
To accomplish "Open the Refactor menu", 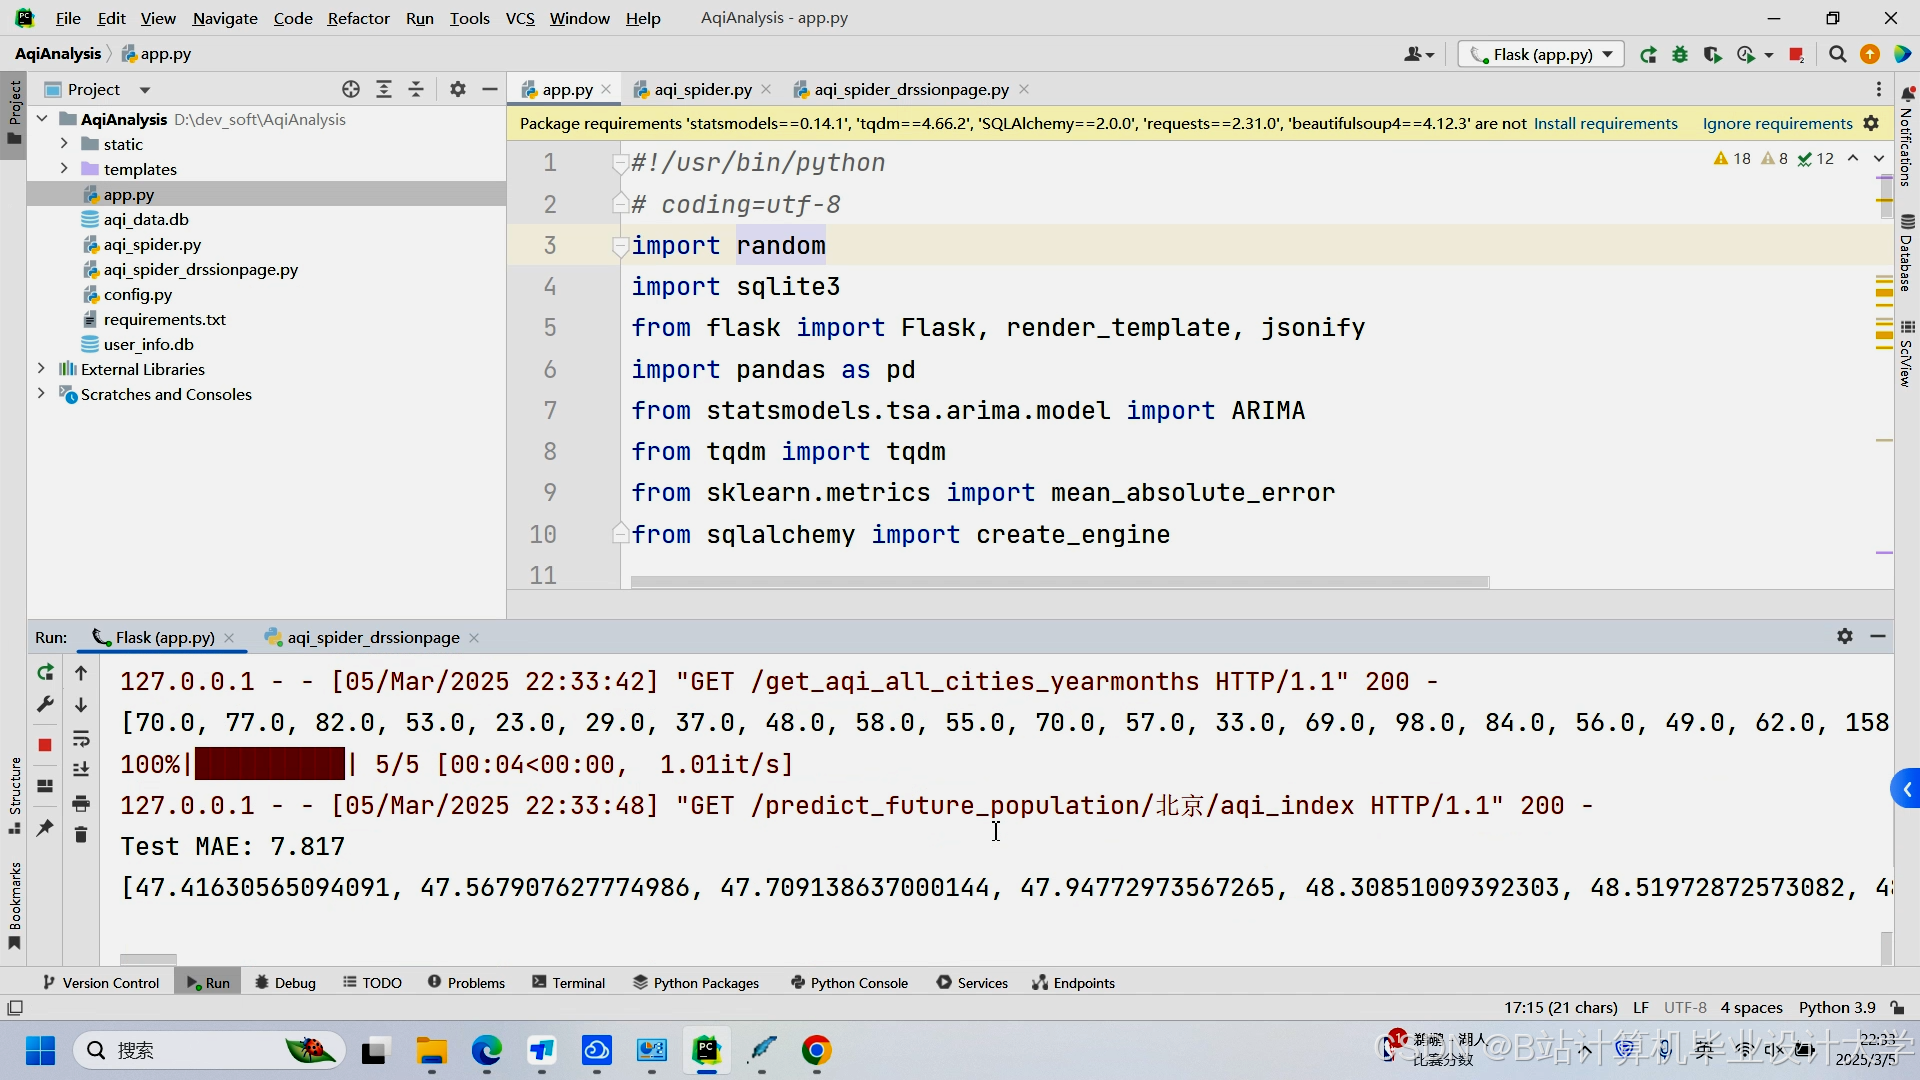I will [x=358, y=18].
